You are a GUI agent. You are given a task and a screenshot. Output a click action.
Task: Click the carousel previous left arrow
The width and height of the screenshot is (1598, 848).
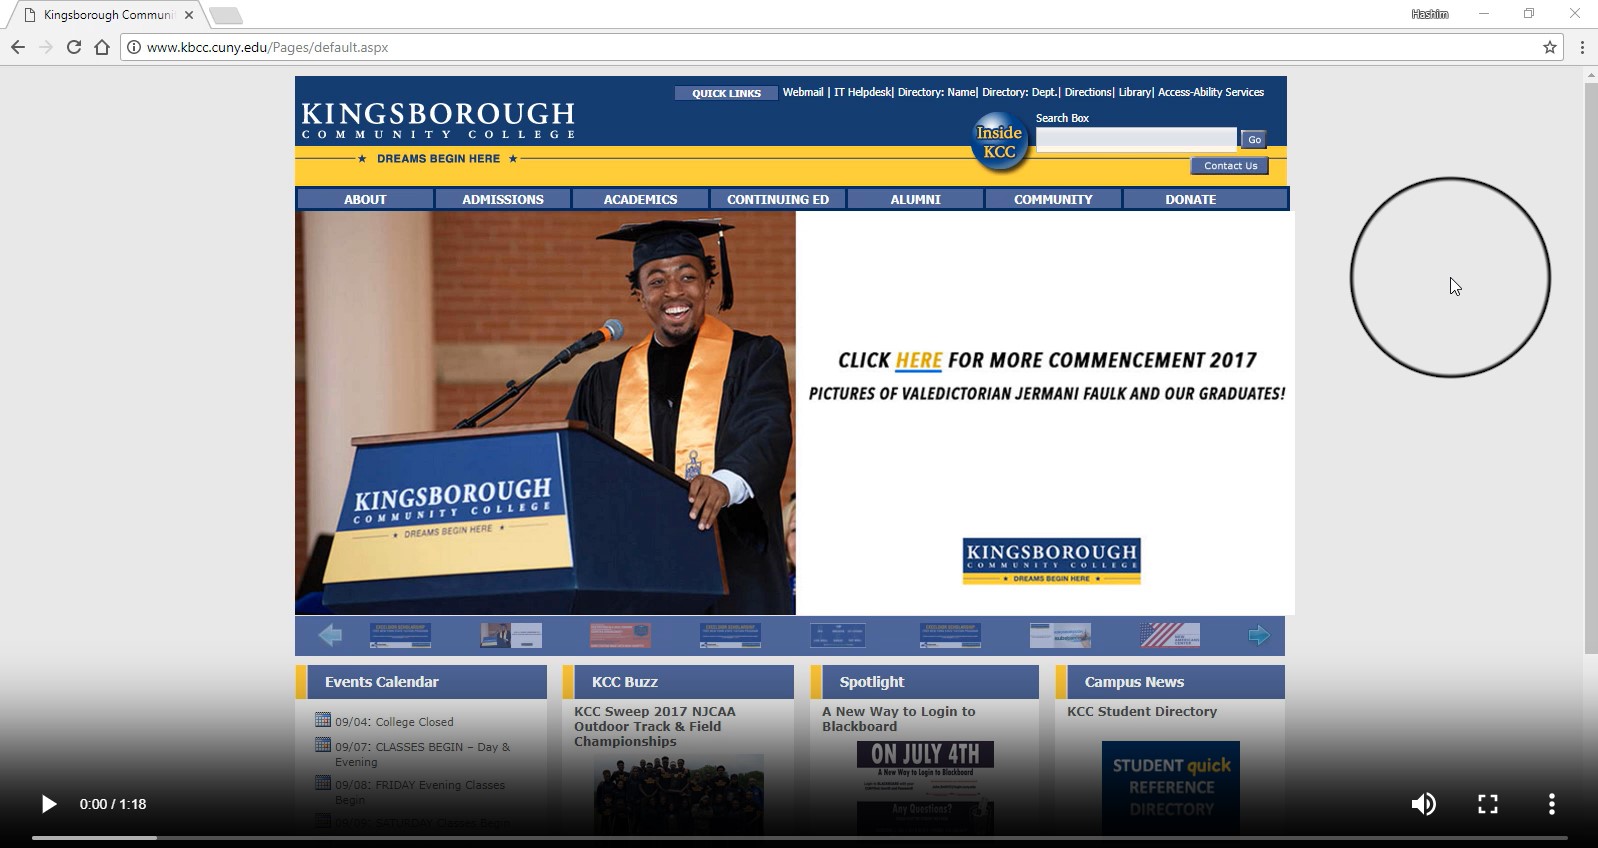330,635
